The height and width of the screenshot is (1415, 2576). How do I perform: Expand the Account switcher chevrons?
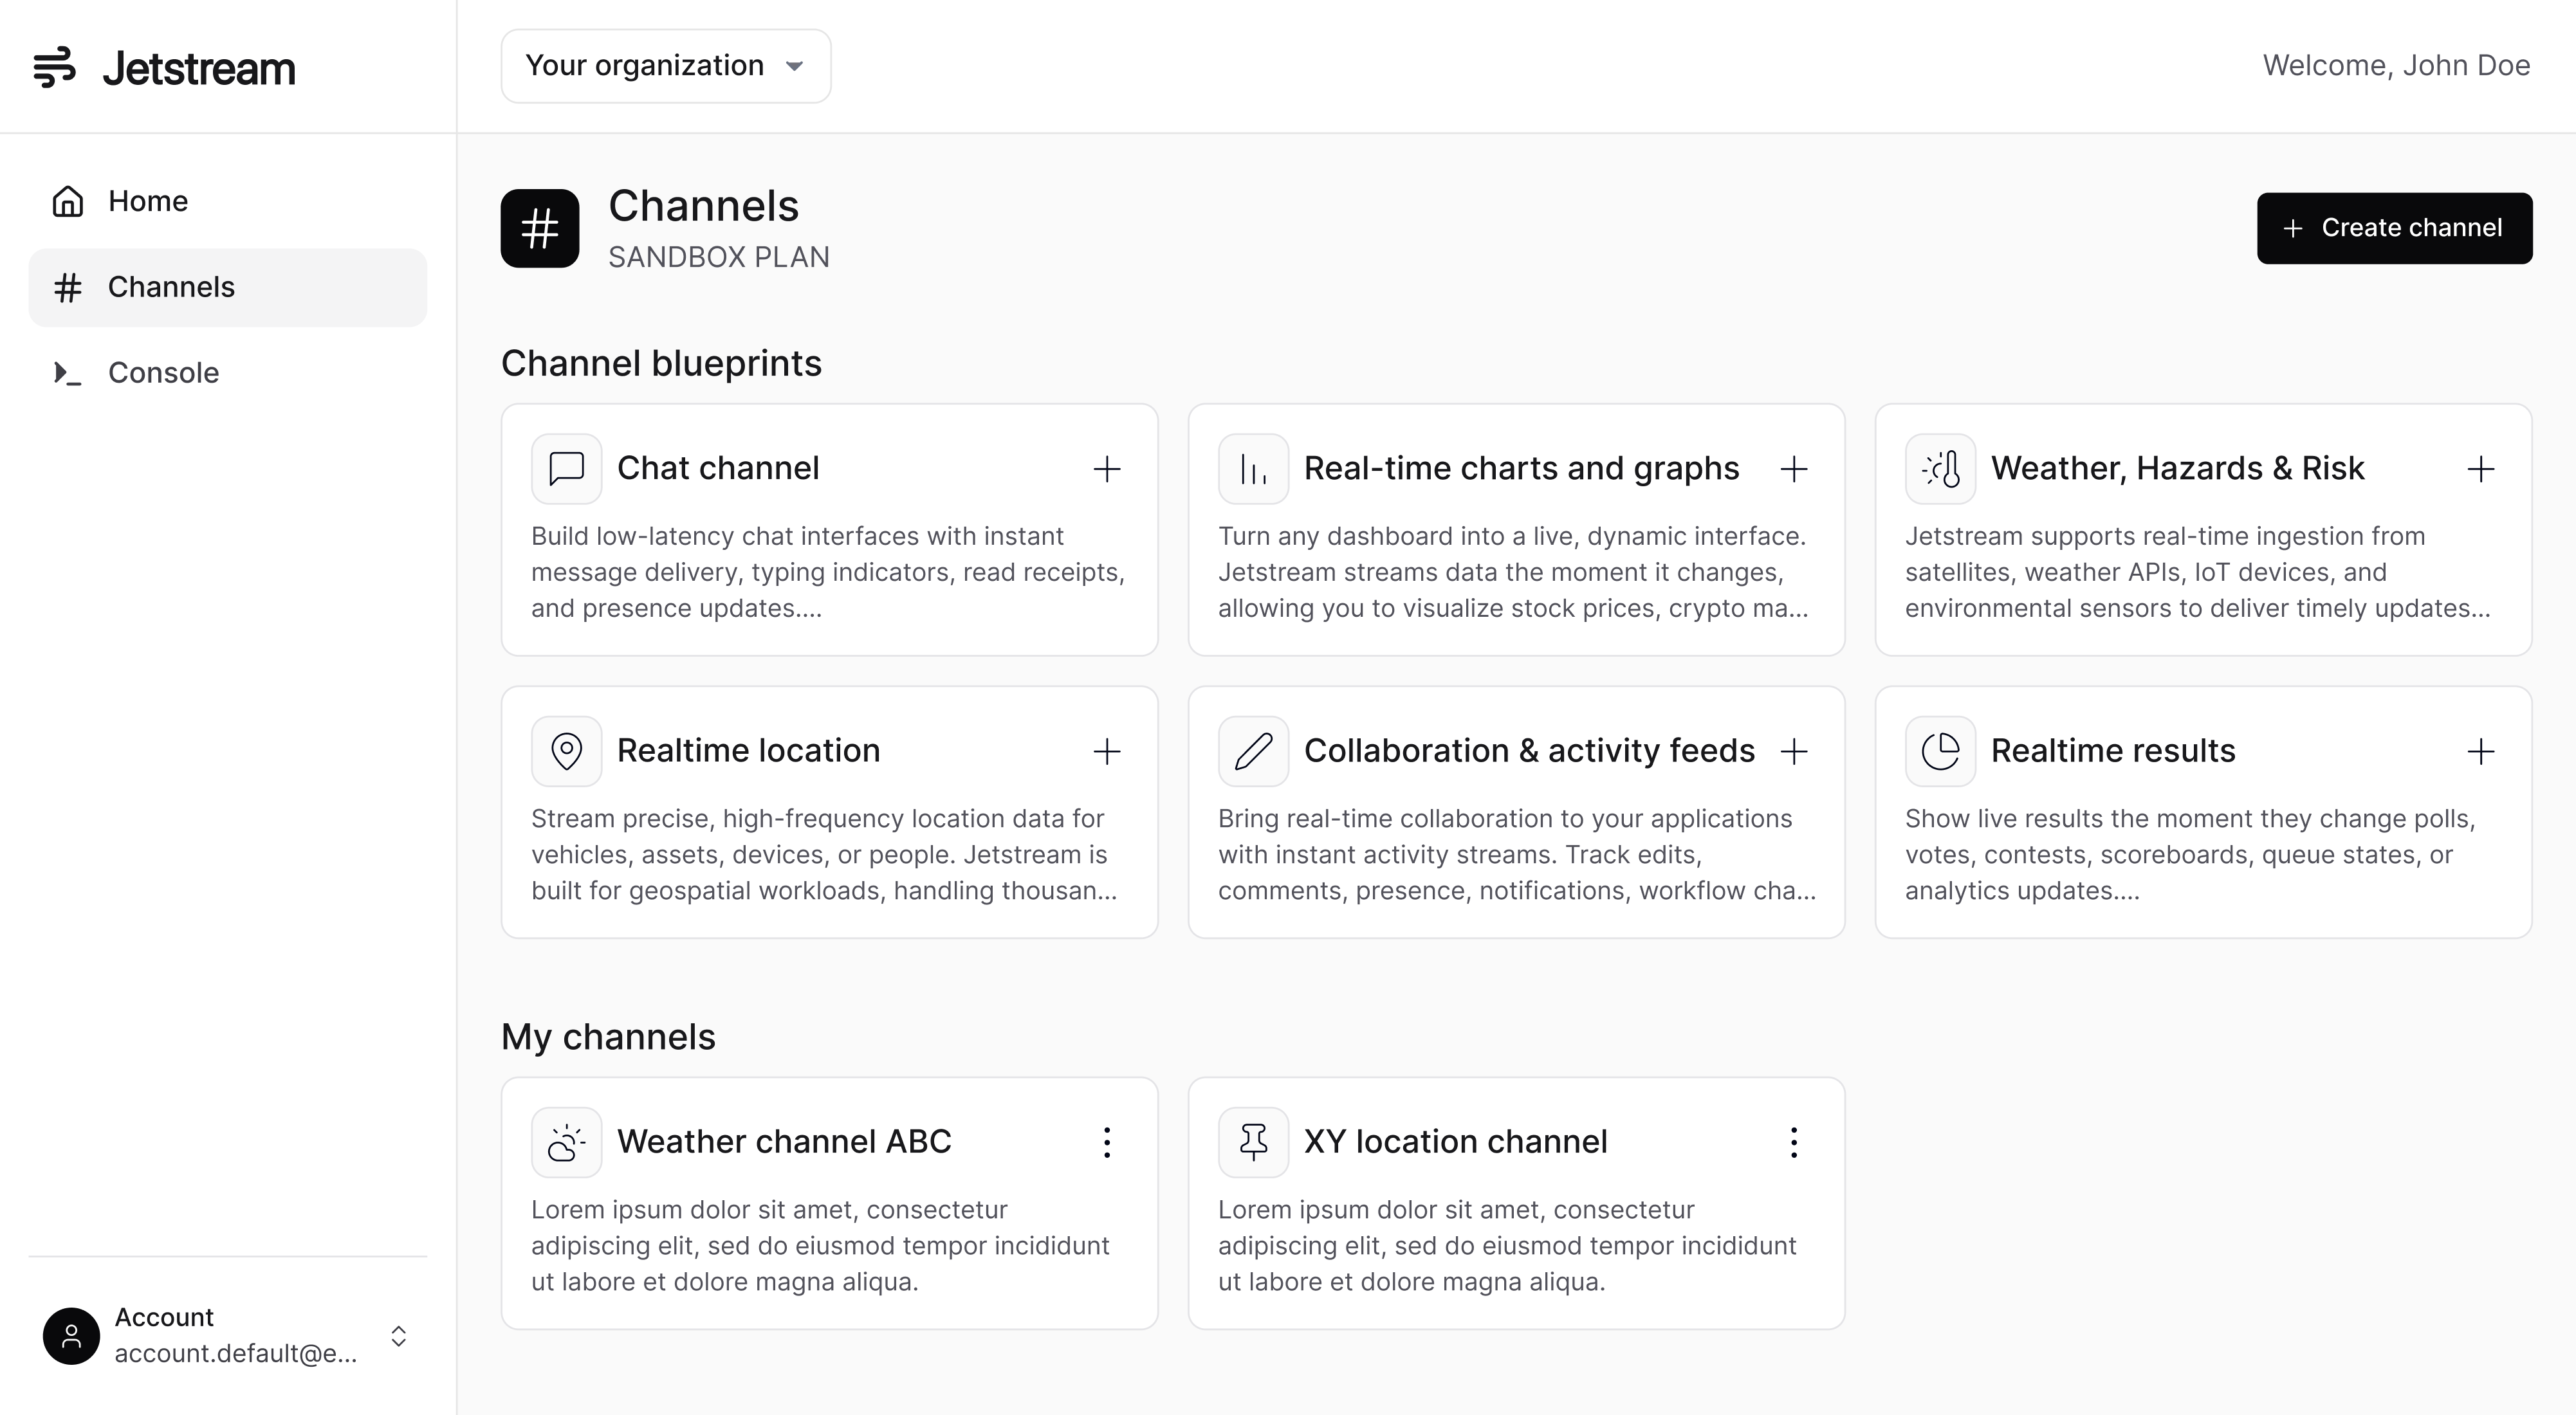pos(399,1336)
